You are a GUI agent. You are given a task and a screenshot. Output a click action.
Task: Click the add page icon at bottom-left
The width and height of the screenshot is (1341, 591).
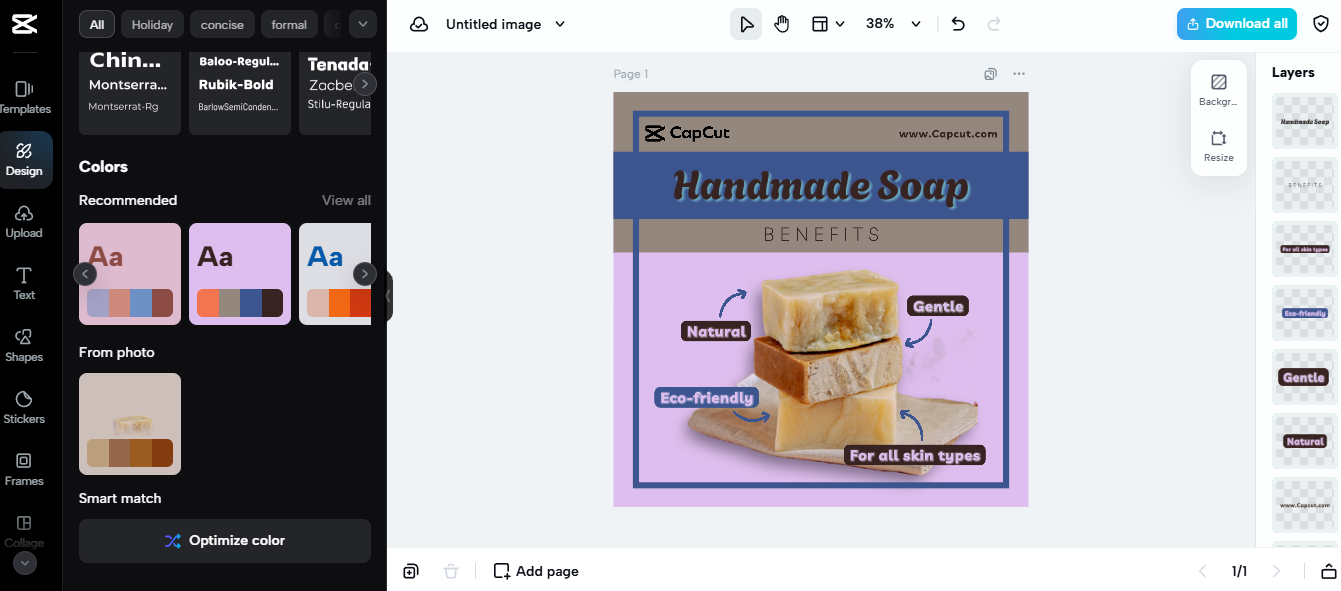411,571
